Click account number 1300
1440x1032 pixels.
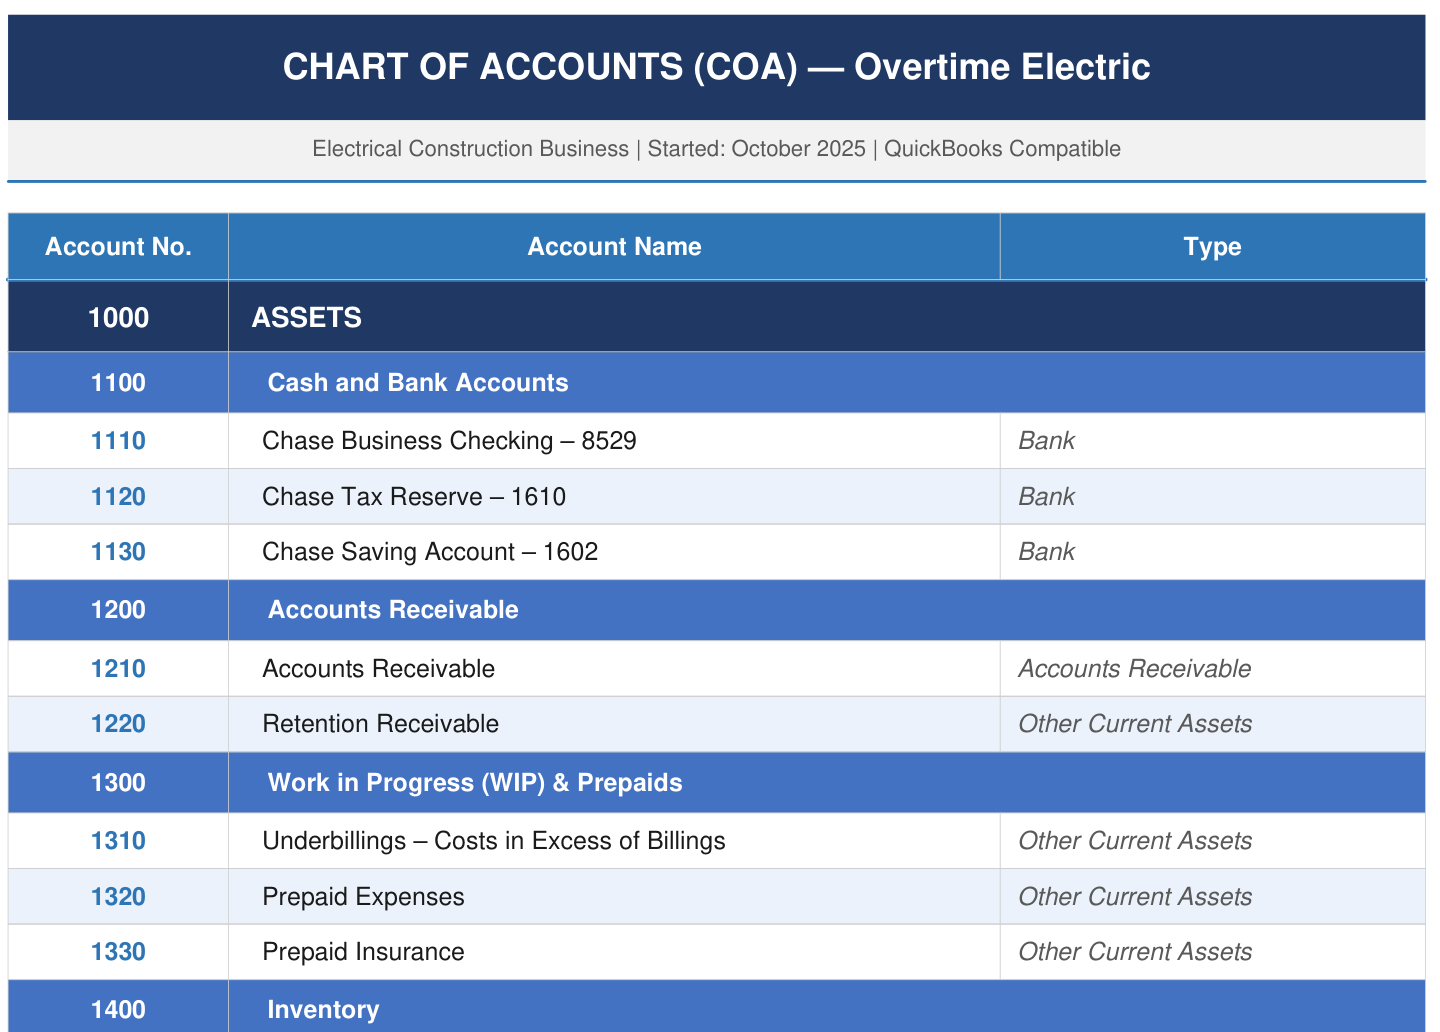[x=118, y=783]
